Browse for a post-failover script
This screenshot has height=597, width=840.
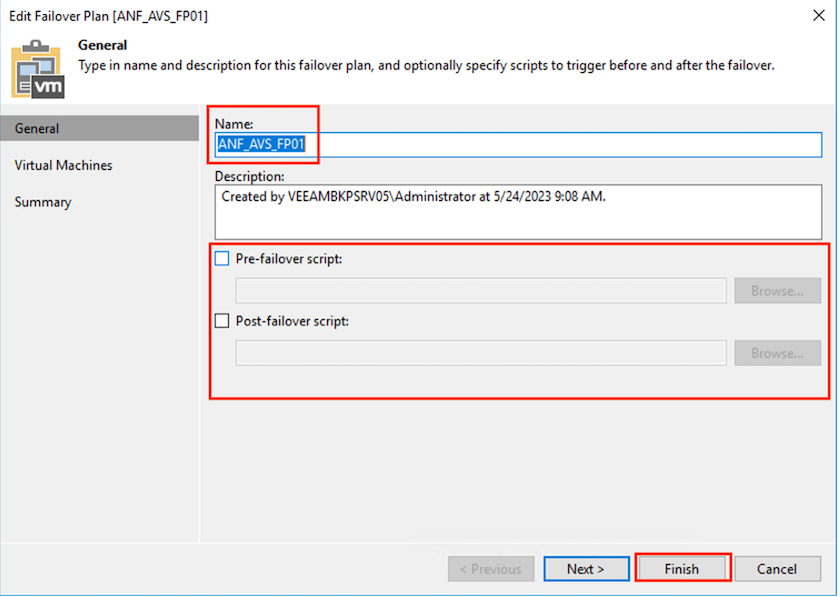pyautogui.click(x=777, y=353)
